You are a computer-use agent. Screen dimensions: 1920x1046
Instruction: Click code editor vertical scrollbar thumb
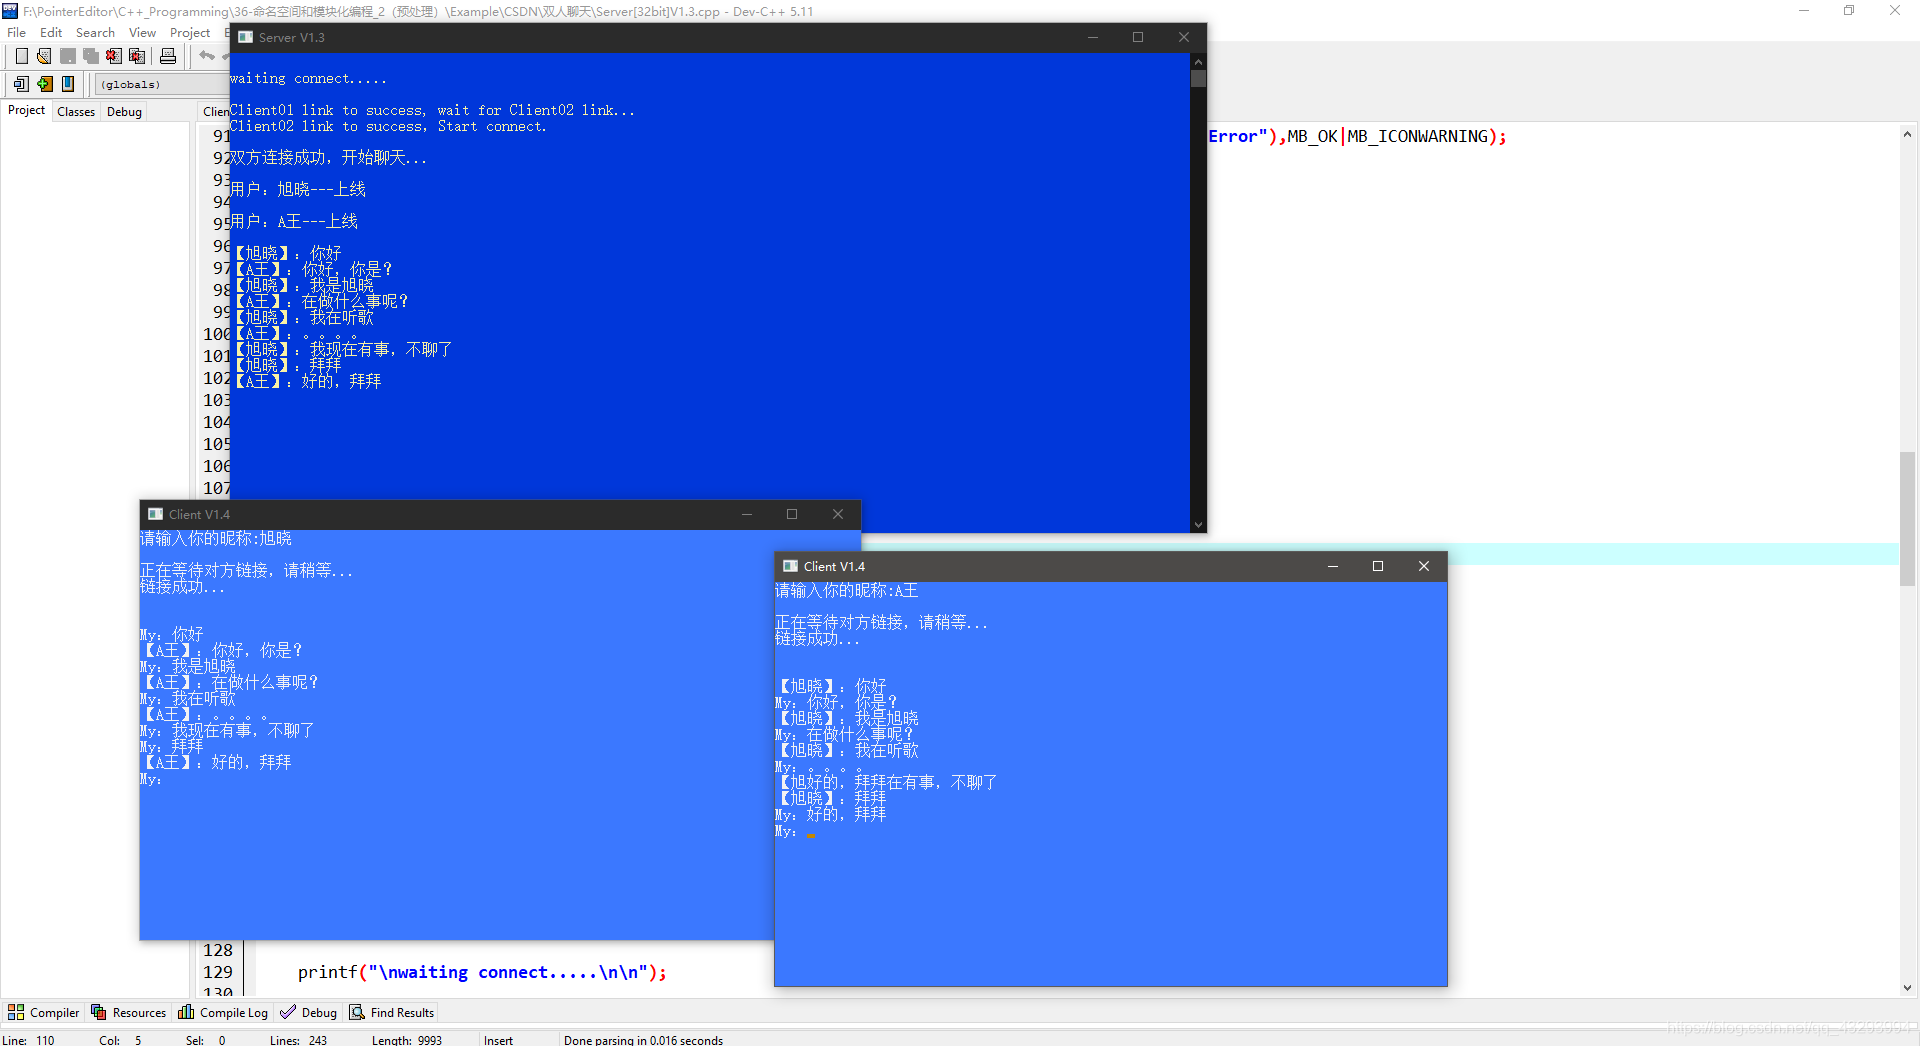coord(1907,518)
